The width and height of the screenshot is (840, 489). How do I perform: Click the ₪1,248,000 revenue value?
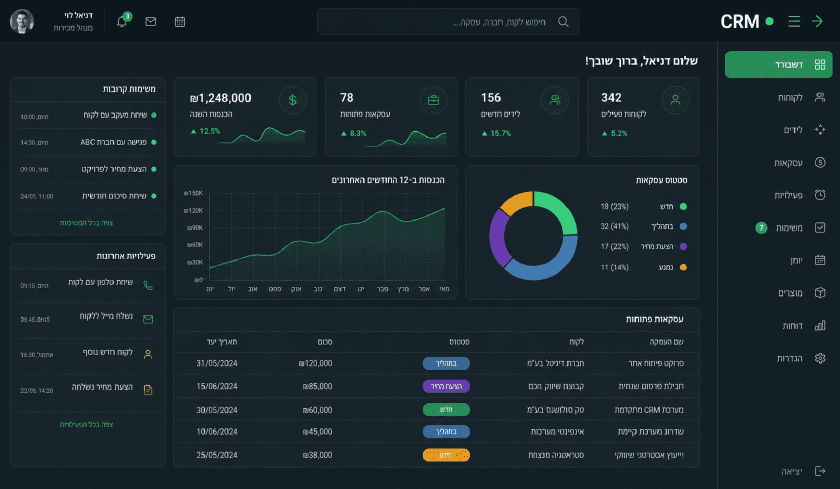221,98
